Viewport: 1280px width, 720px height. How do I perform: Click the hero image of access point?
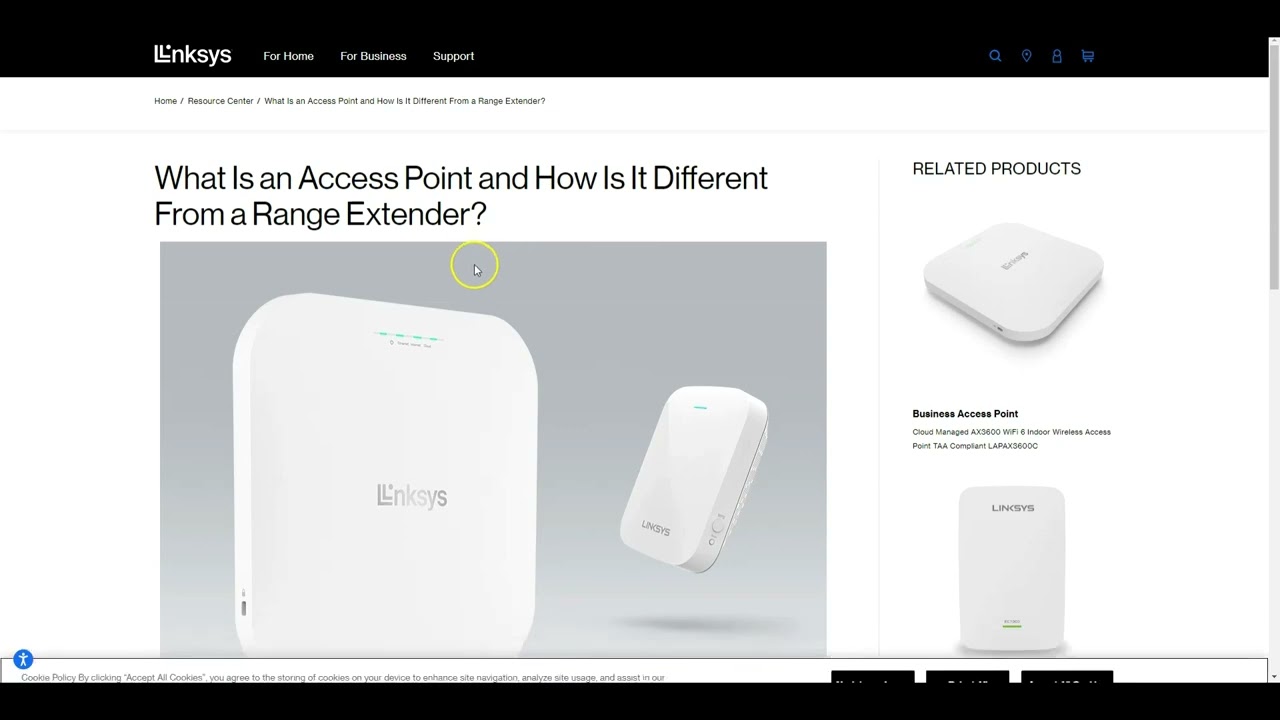(493, 448)
